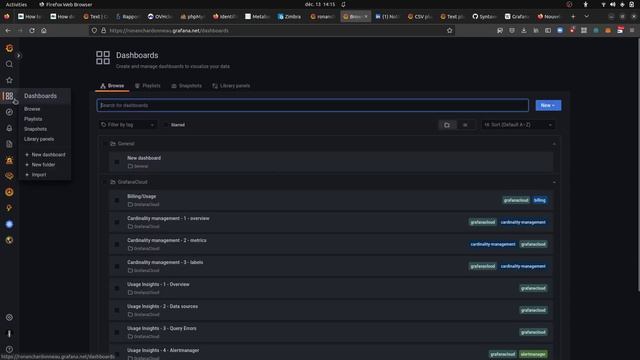Collapse the GrafanaCloud folder chevron
This screenshot has height=360, width=640.
point(554,182)
